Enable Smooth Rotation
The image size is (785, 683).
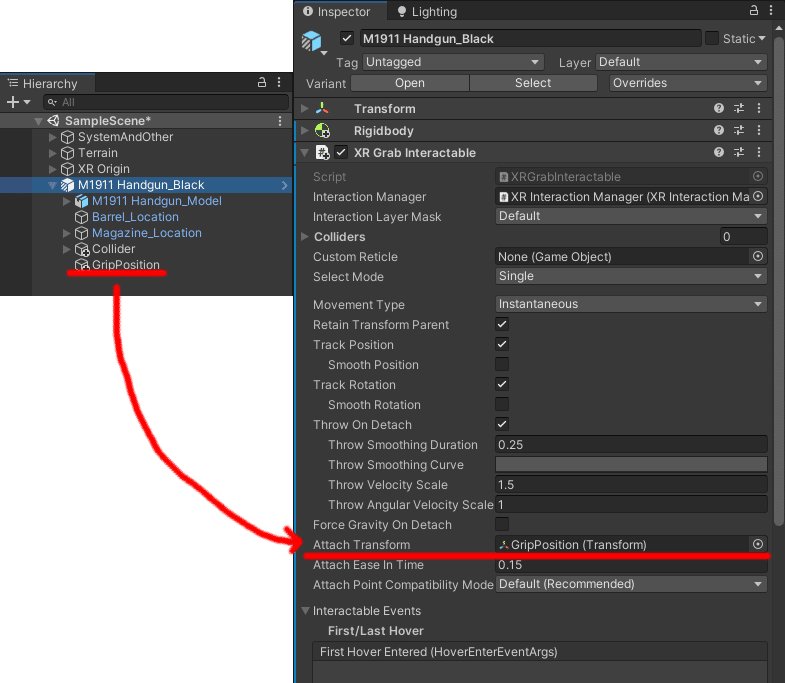(502, 404)
